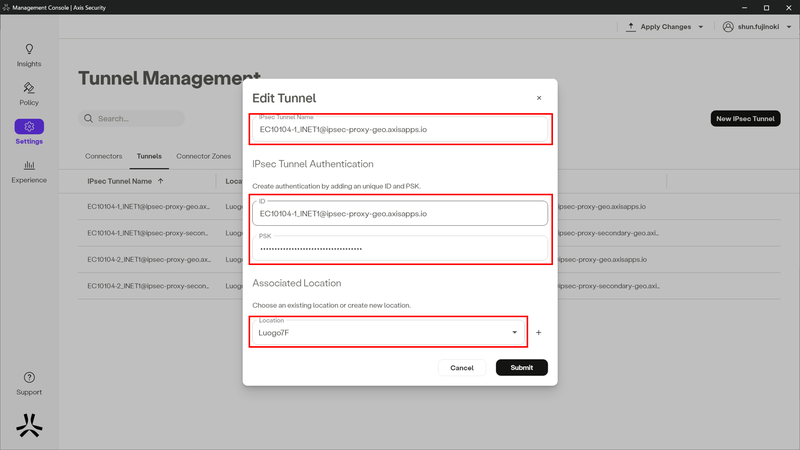Click the Tunnel Management page heading
This screenshot has width=800, height=450.
169,78
